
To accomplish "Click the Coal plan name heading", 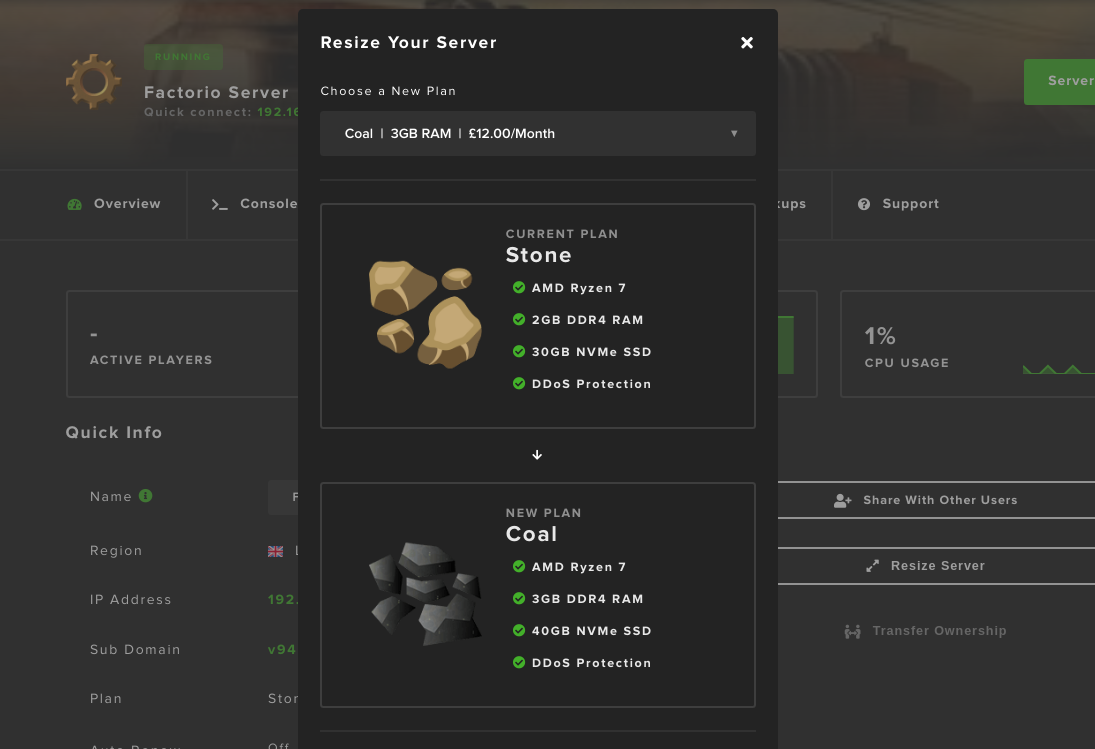I will point(531,534).
